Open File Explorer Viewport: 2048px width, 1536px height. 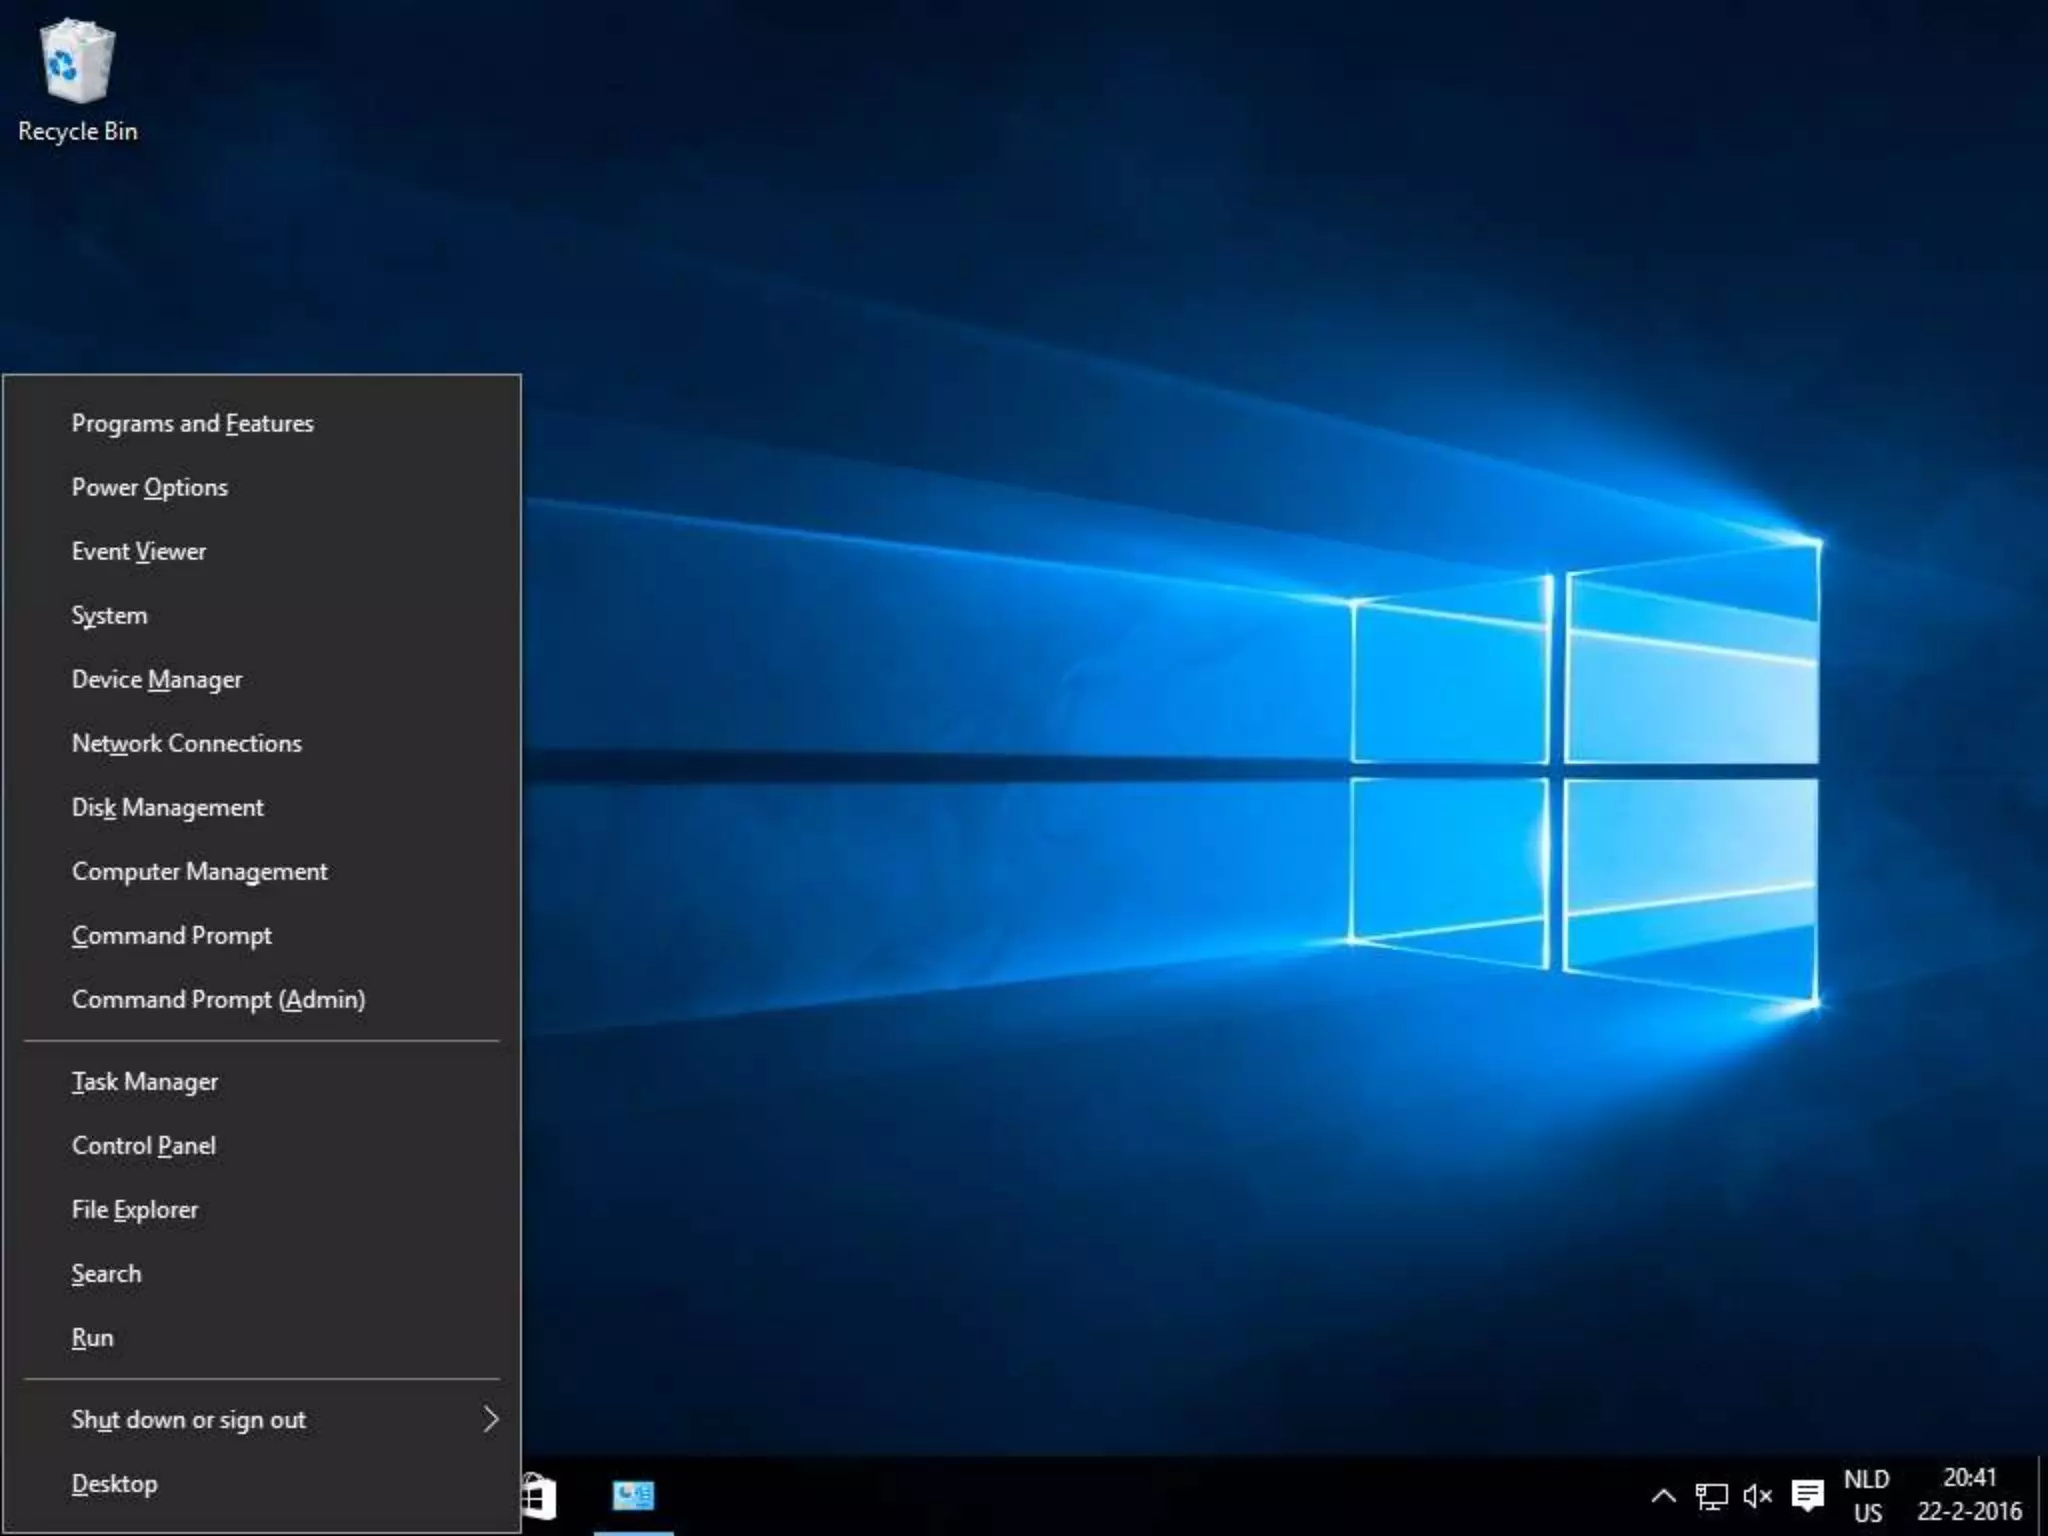tap(262, 1209)
